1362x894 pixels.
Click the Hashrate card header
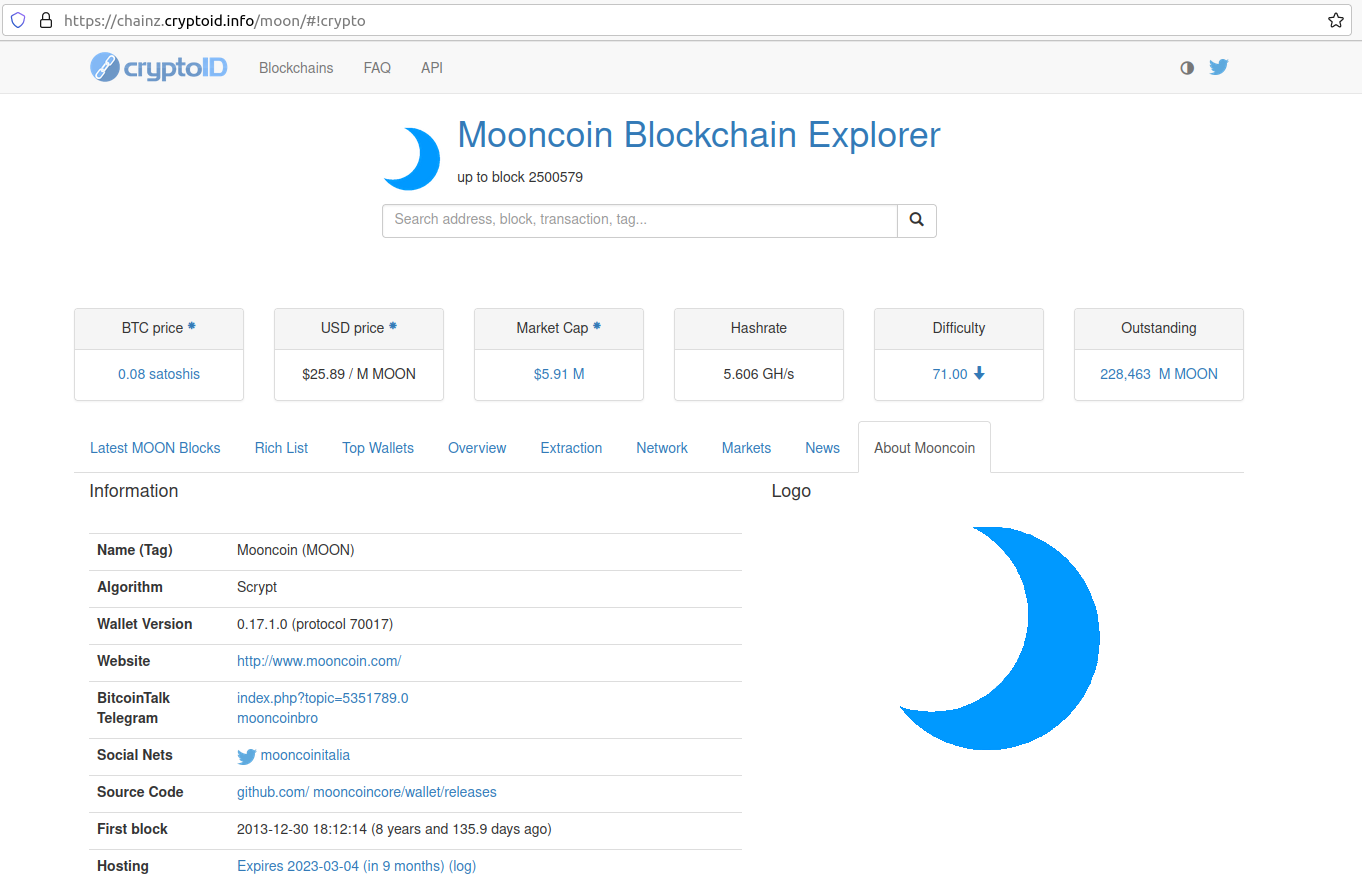tap(759, 328)
